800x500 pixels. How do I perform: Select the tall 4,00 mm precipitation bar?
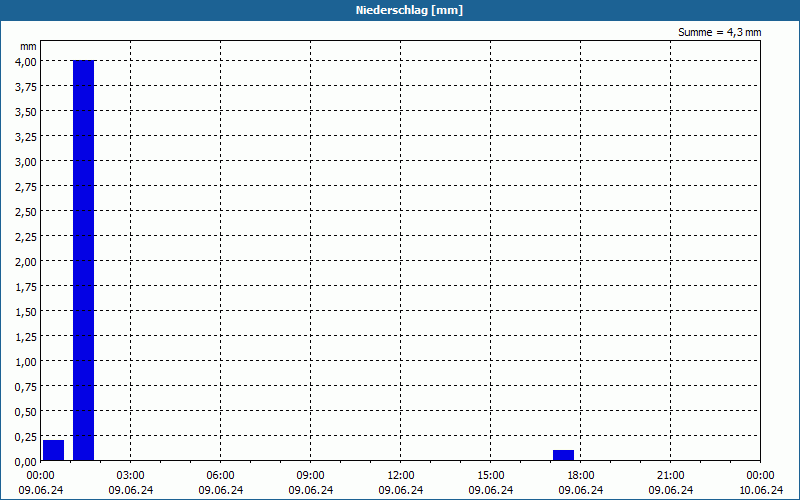click(x=84, y=260)
